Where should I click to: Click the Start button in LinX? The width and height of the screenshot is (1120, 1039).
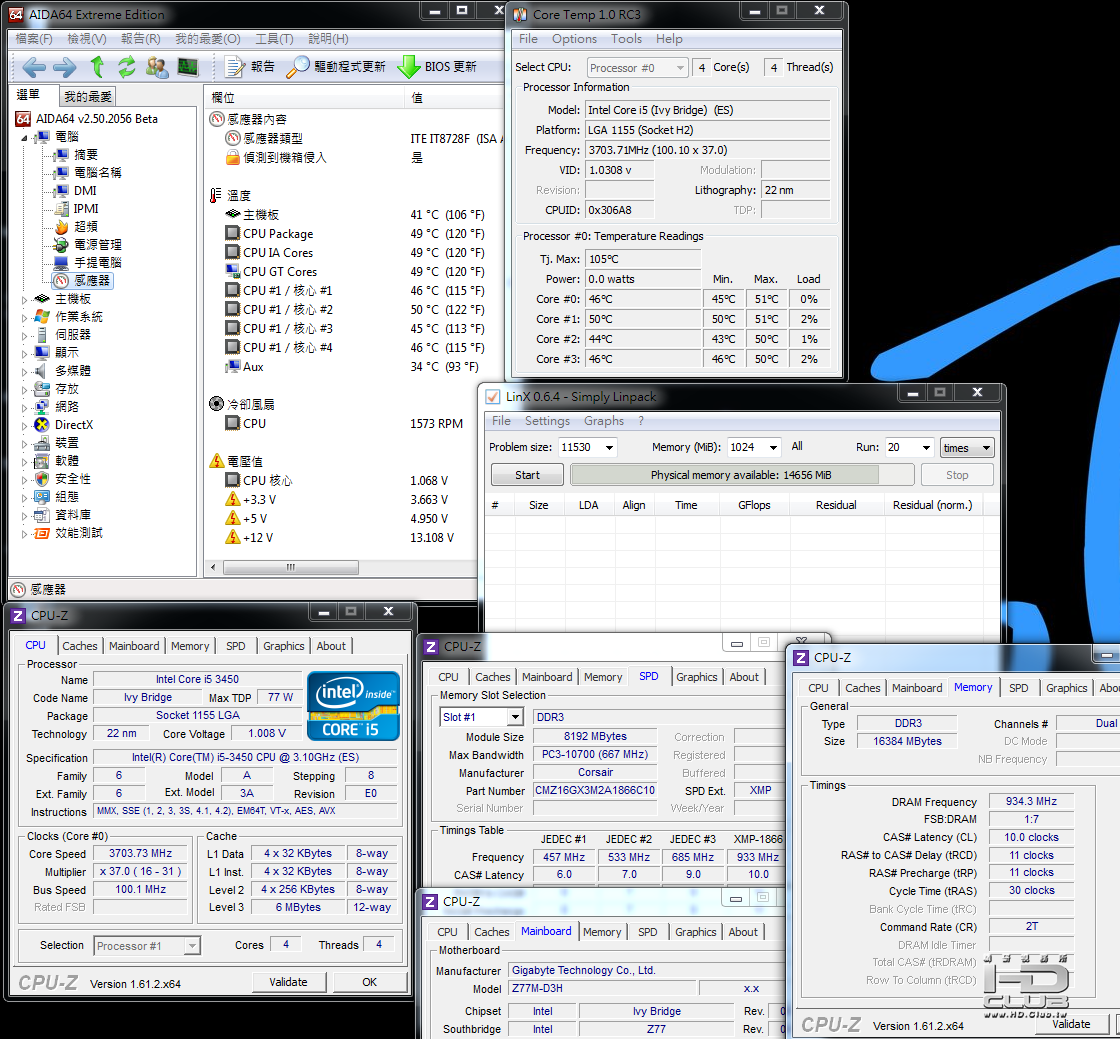[527, 475]
